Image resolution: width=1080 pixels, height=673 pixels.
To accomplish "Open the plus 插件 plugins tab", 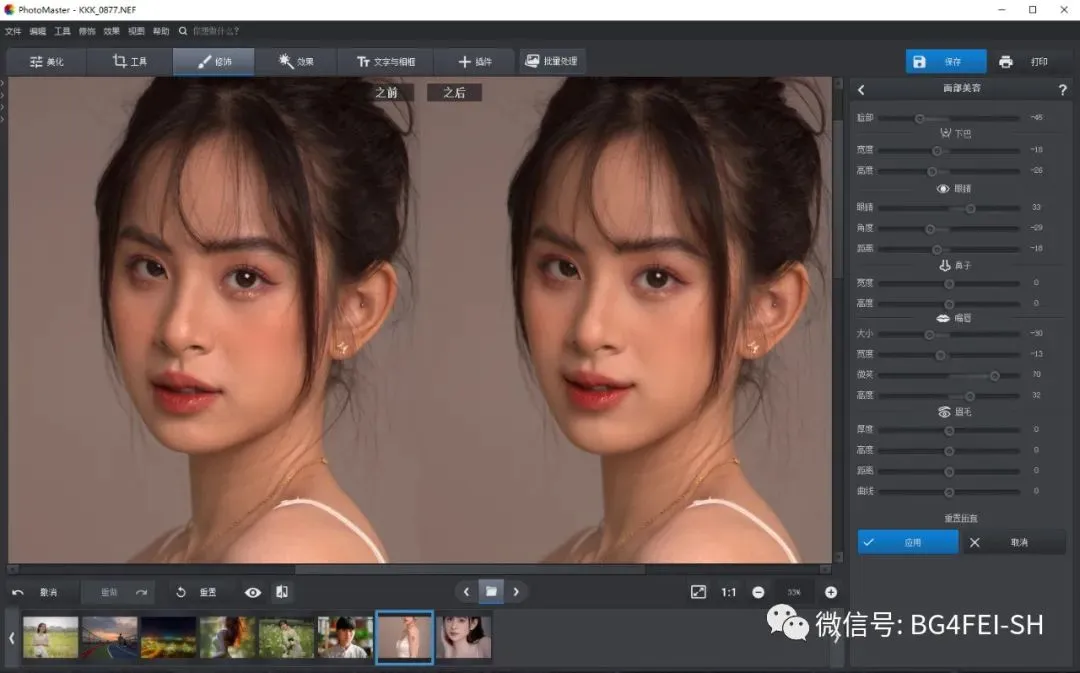I will (x=475, y=61).
